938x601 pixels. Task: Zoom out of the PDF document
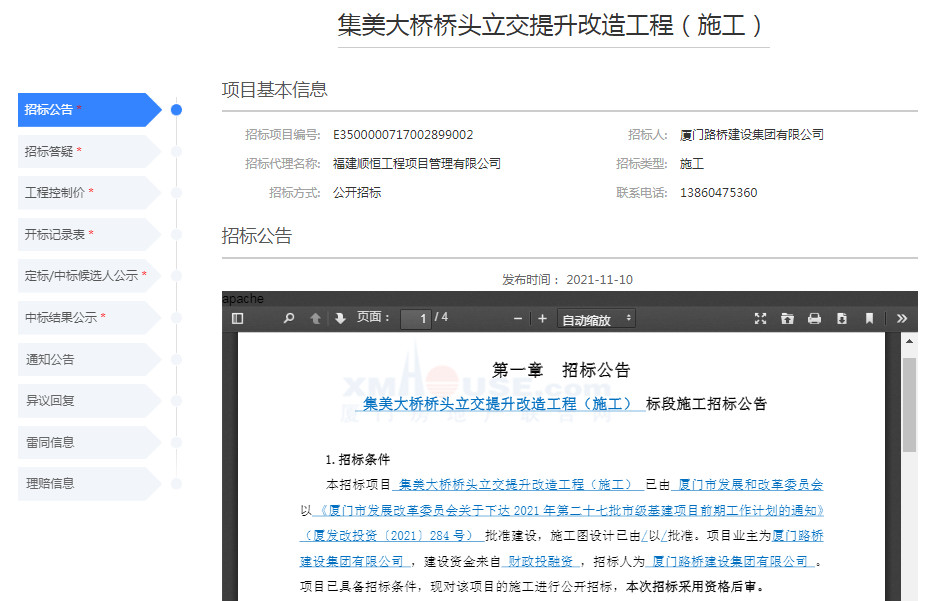click(518, 319)
